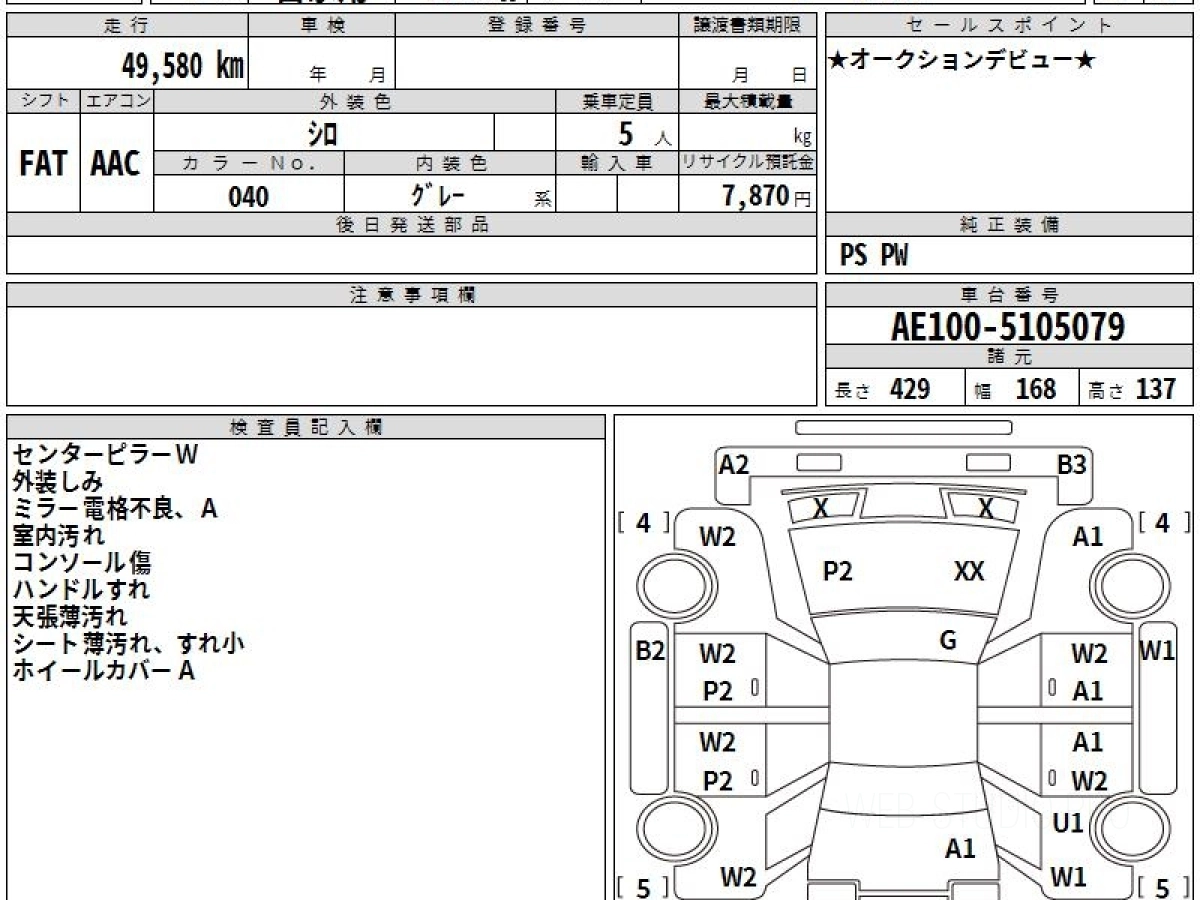Select the XX mark on the hood
1200x900 pixels.
pyautogui.click(x=969, y=571)
